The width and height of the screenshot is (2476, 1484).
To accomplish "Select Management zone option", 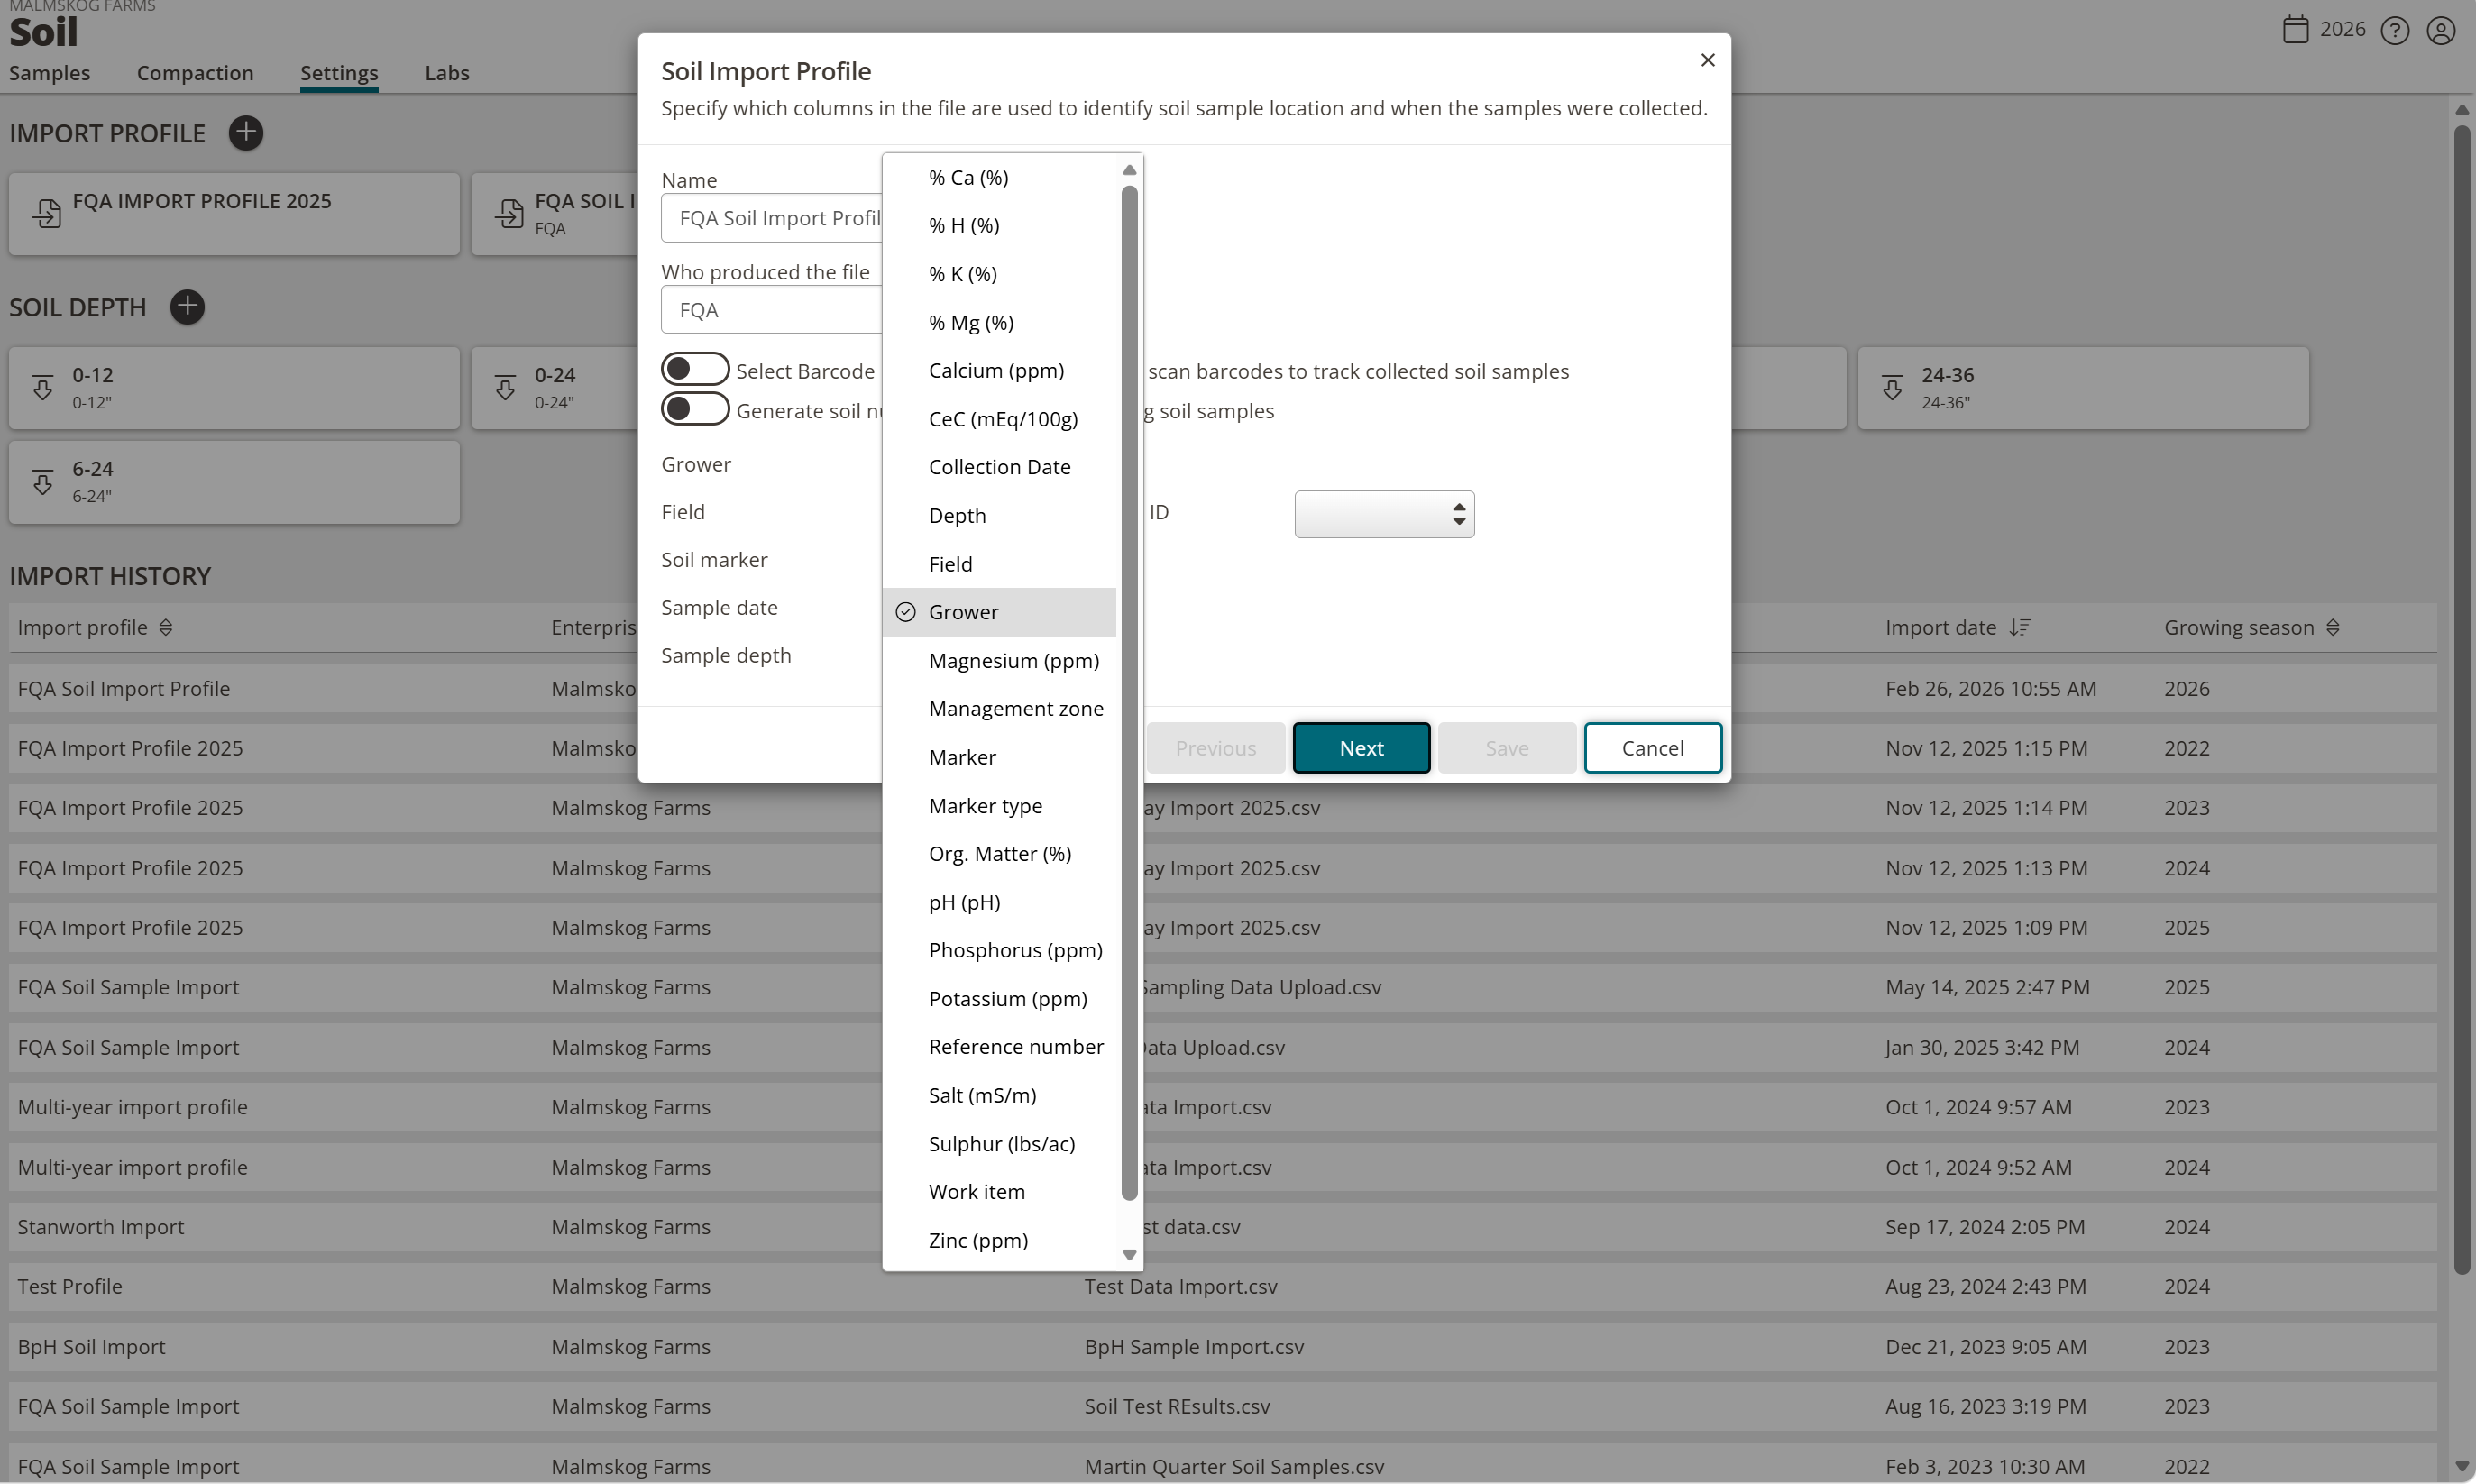I will (999, 708).
